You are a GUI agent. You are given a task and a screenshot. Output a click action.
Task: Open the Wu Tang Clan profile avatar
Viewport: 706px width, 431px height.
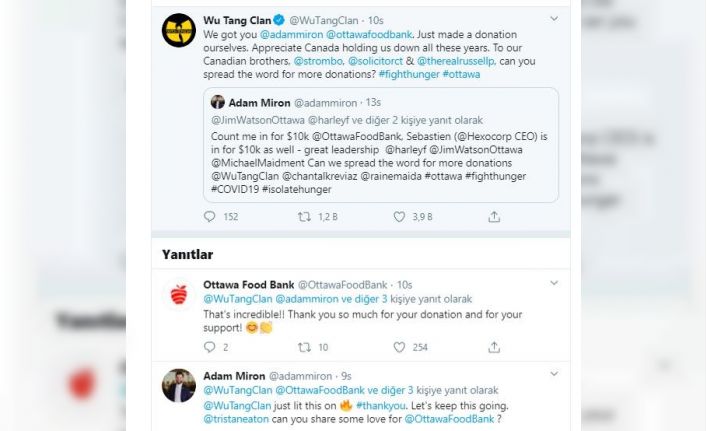coord(179,30)
